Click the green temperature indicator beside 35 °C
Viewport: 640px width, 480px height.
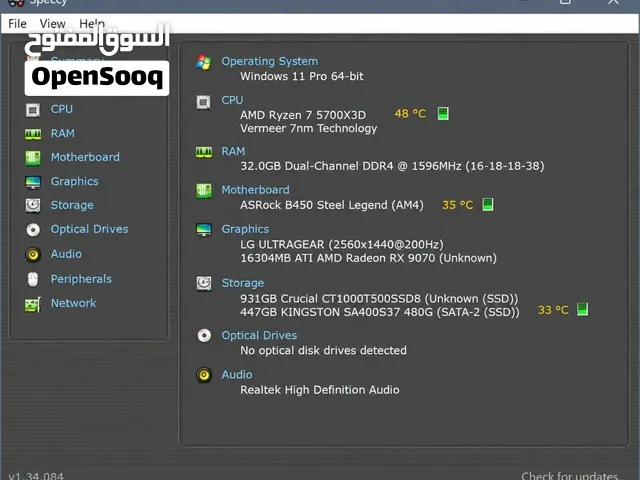pyautogui.click(x=488, y=204)
